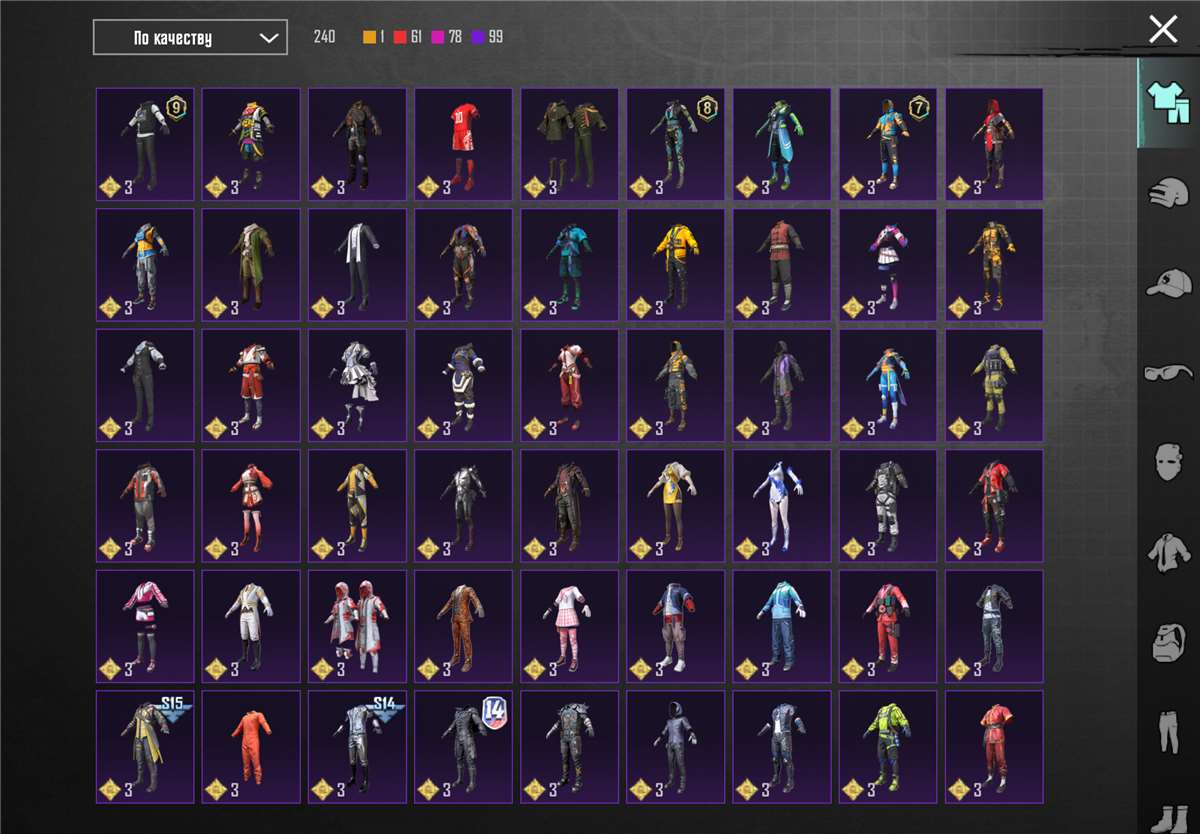Click the chevron arrow in the sort box
This screenshot has width=1200, height=834.
click(x=268, y=38)
